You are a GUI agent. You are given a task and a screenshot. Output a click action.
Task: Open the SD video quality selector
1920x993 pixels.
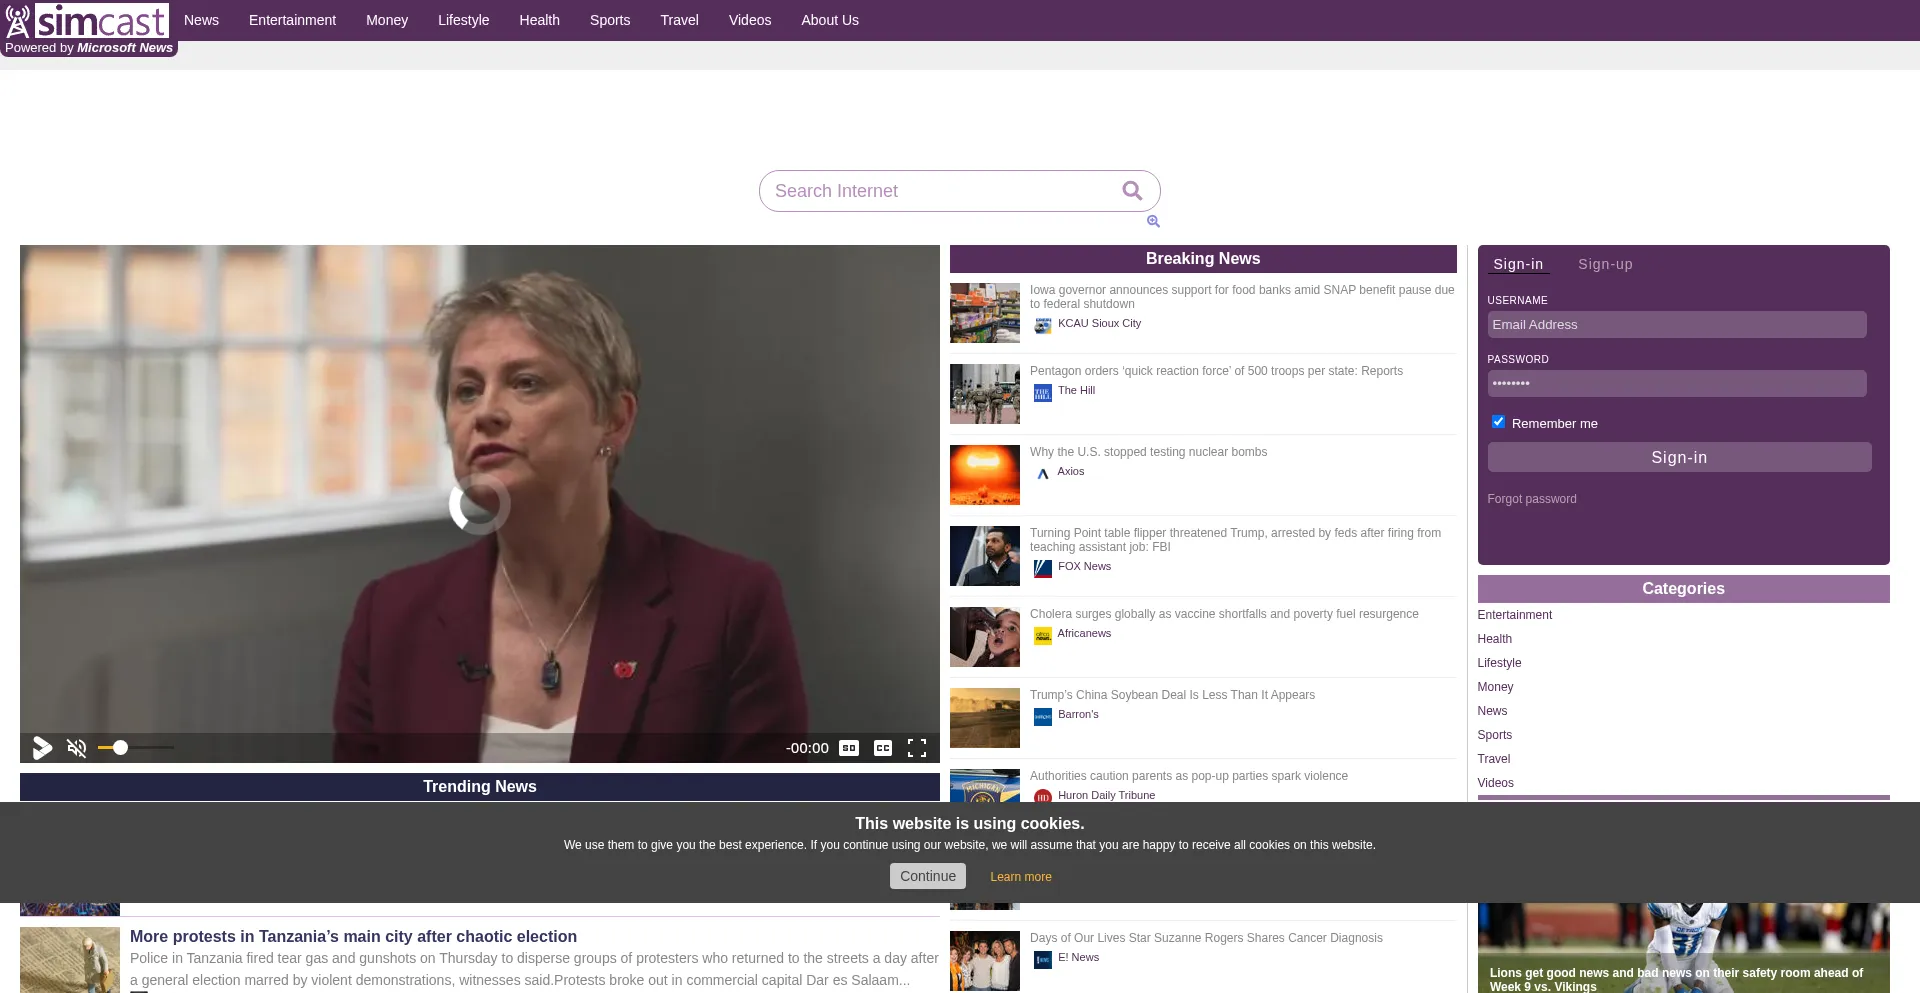point(849,748)
